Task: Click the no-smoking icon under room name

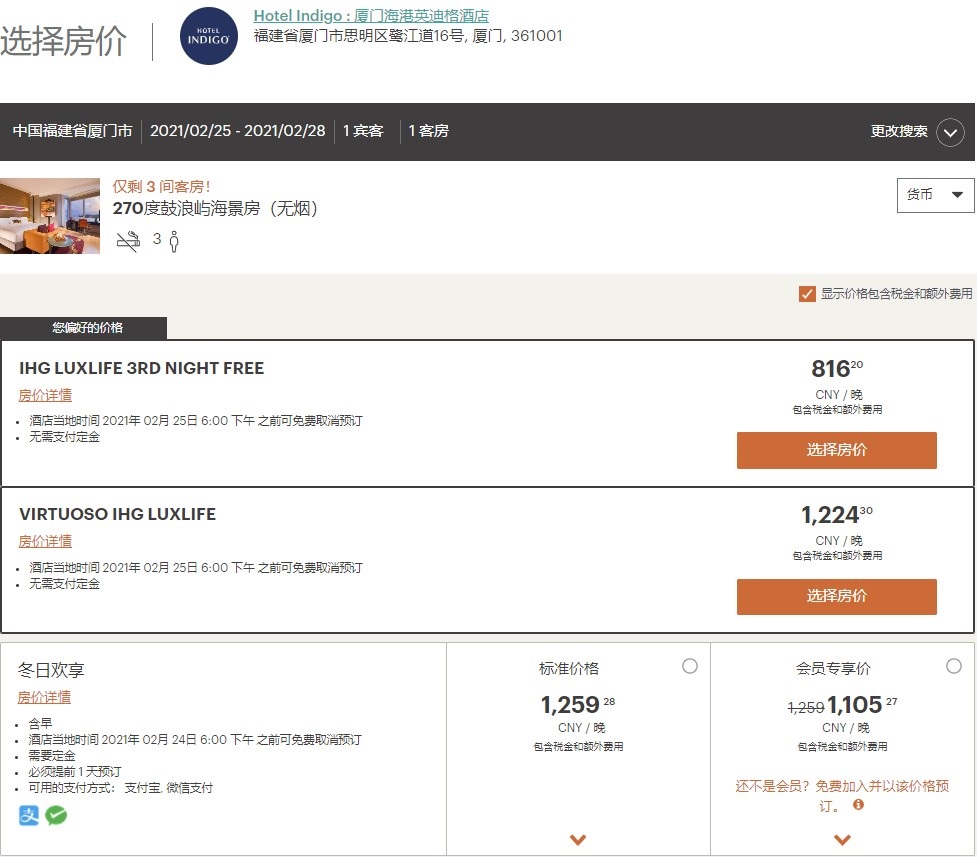Action: 128,241
